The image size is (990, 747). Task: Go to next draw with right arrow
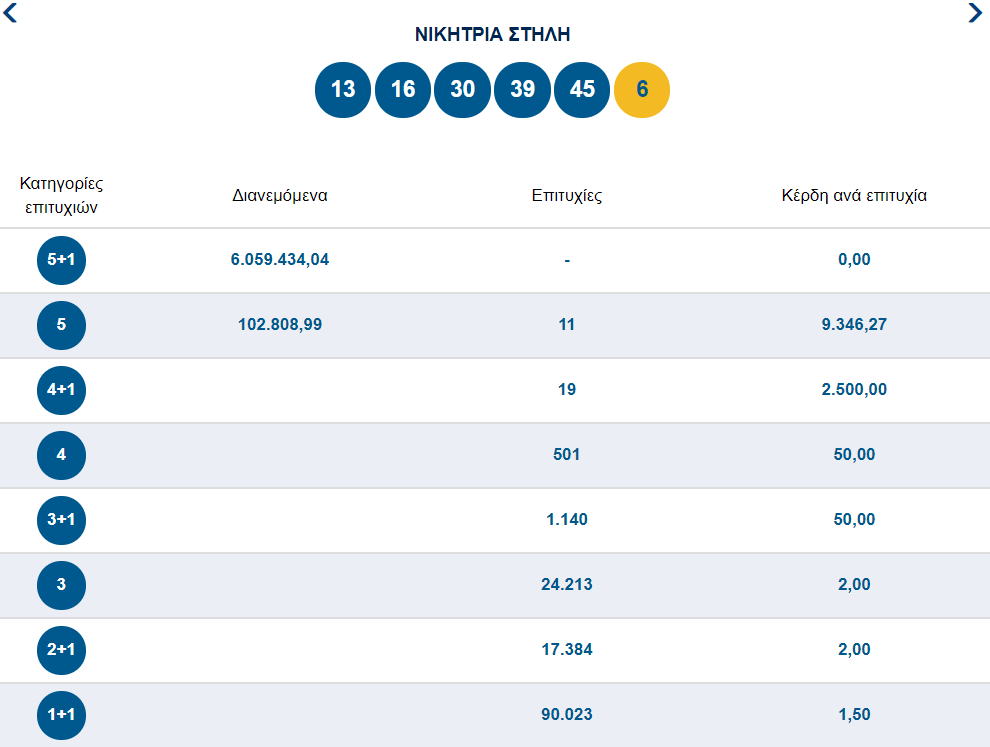coord(976,13)
